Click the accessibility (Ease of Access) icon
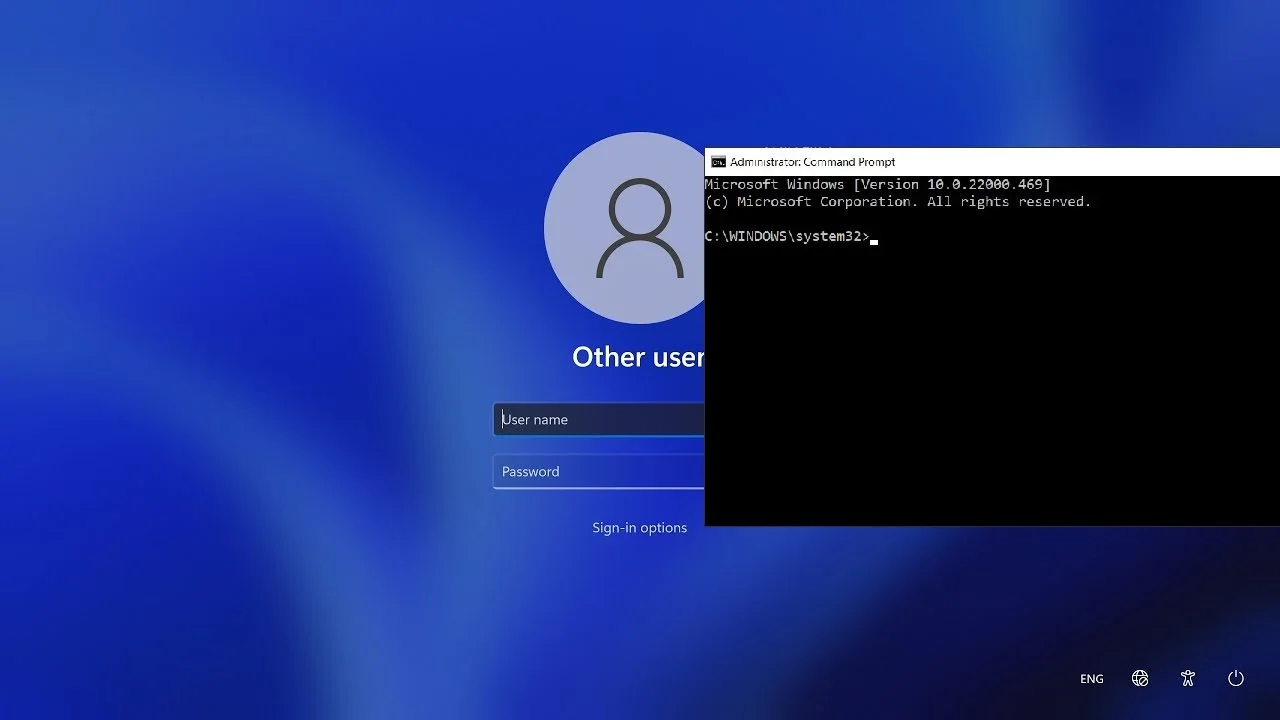 point(1188,678)
